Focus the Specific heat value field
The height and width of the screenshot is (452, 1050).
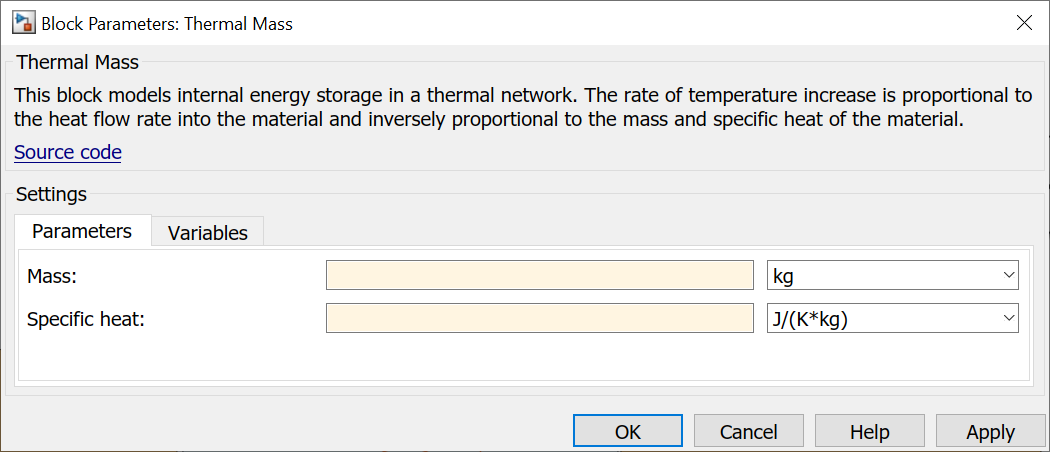pos(539,319)
